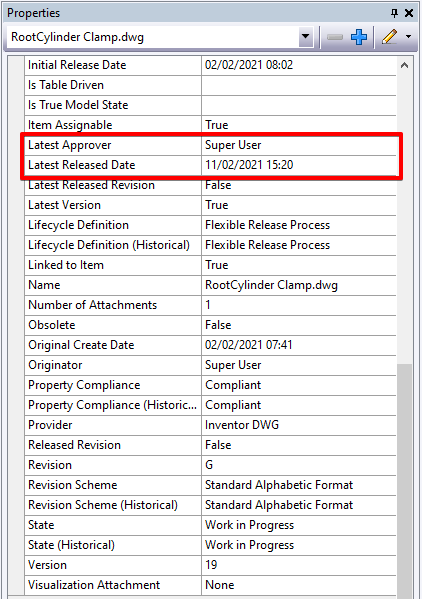
Task: Select the State property row
Action: pyautogui.click(x=210, y=525)
